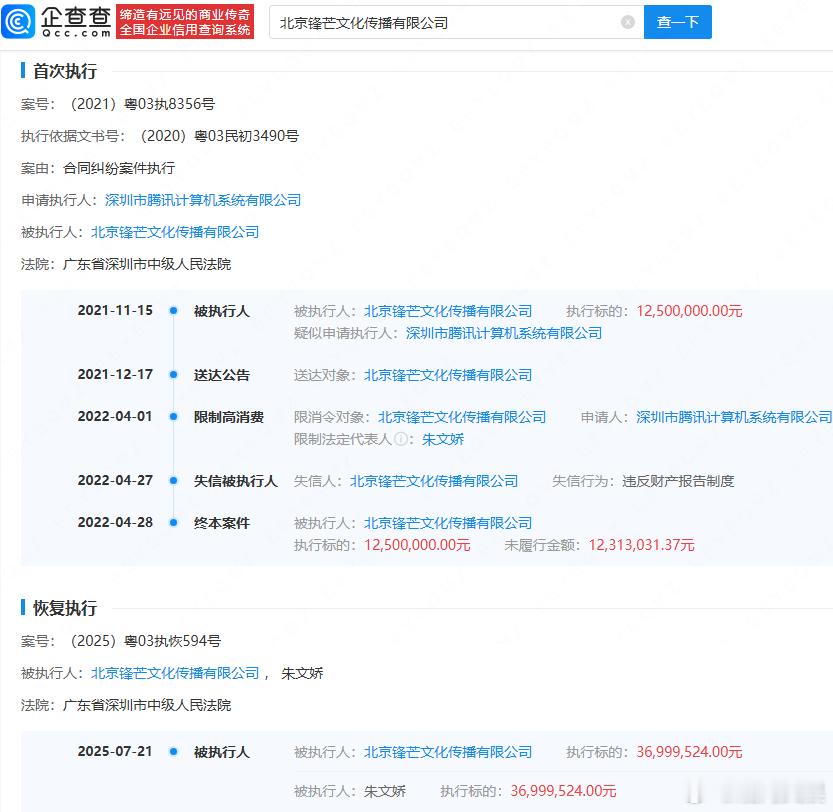Open 北京锋芒文化传播有限公司 link in 恢复执行 header
833x812 pixels.
175,673
